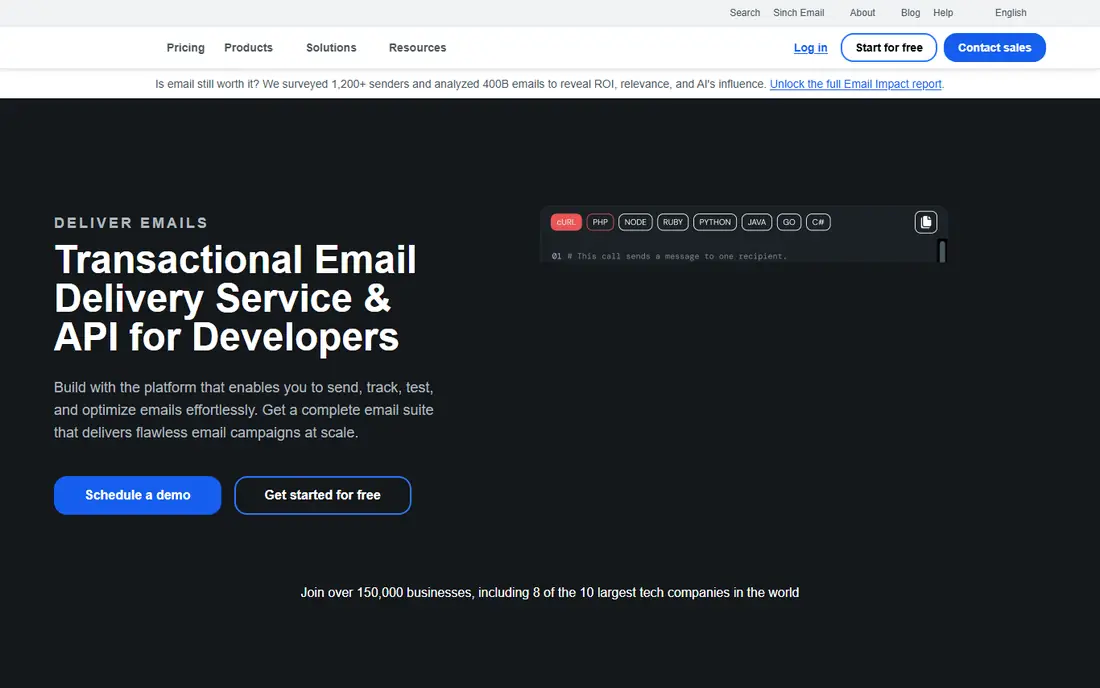
Task: Switch to the PHP code tab
Action: coord(600,222)
